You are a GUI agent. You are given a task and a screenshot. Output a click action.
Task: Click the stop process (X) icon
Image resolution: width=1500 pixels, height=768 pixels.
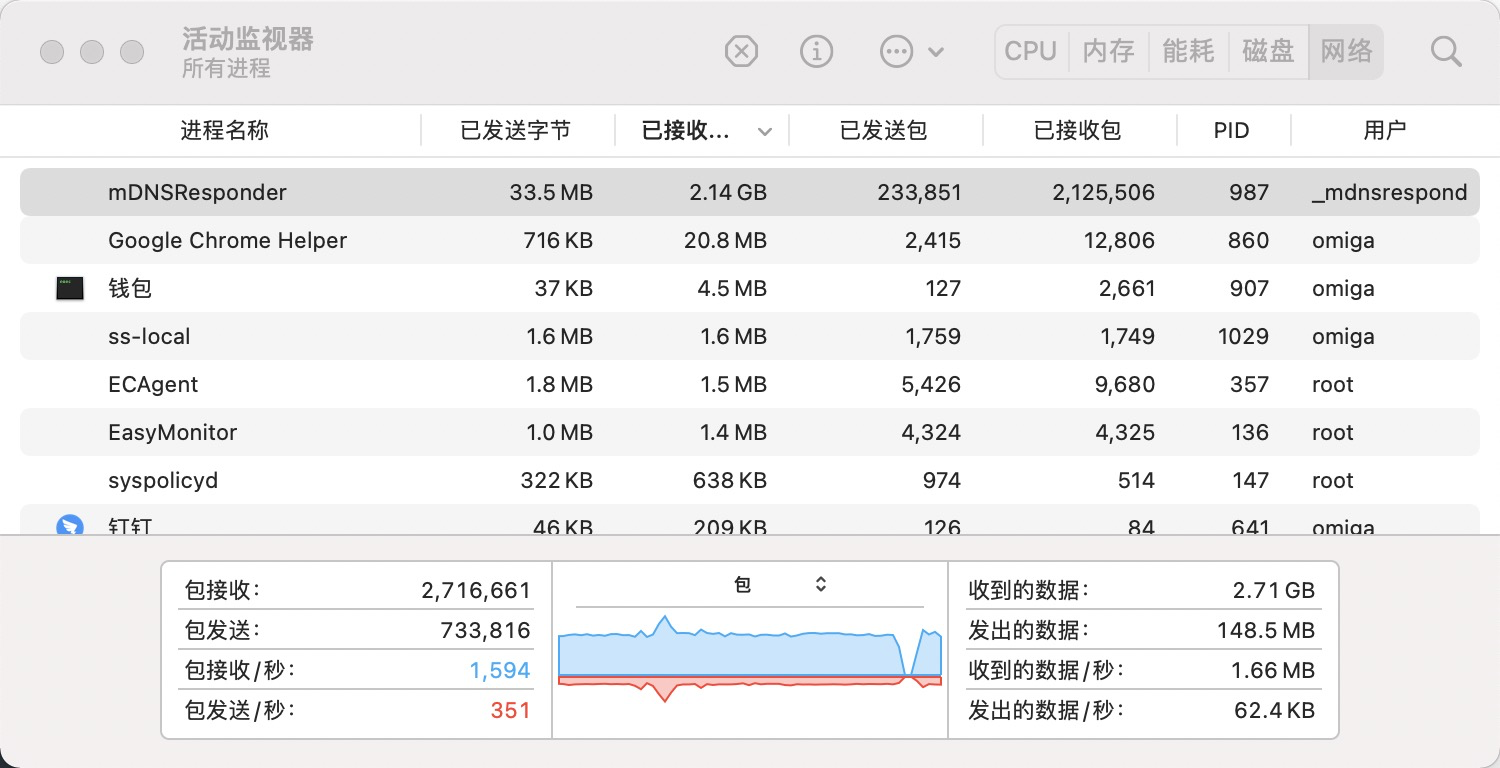741,51
